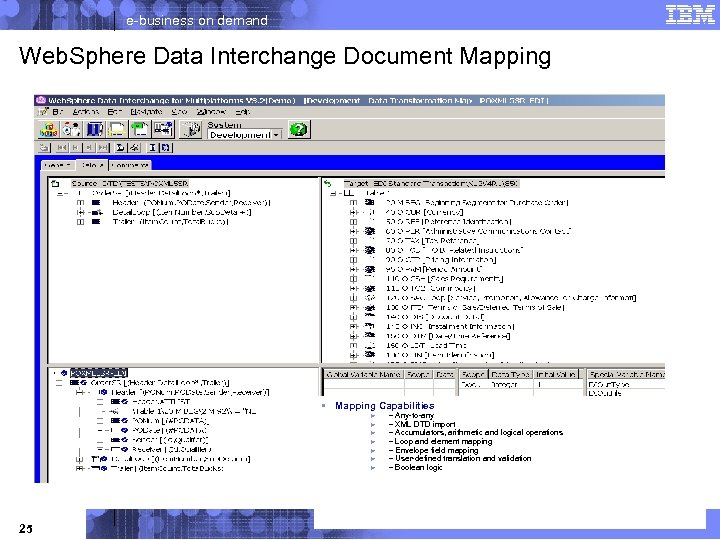Open the Window menu
This screenshot has width=720, height=540.
211,112
